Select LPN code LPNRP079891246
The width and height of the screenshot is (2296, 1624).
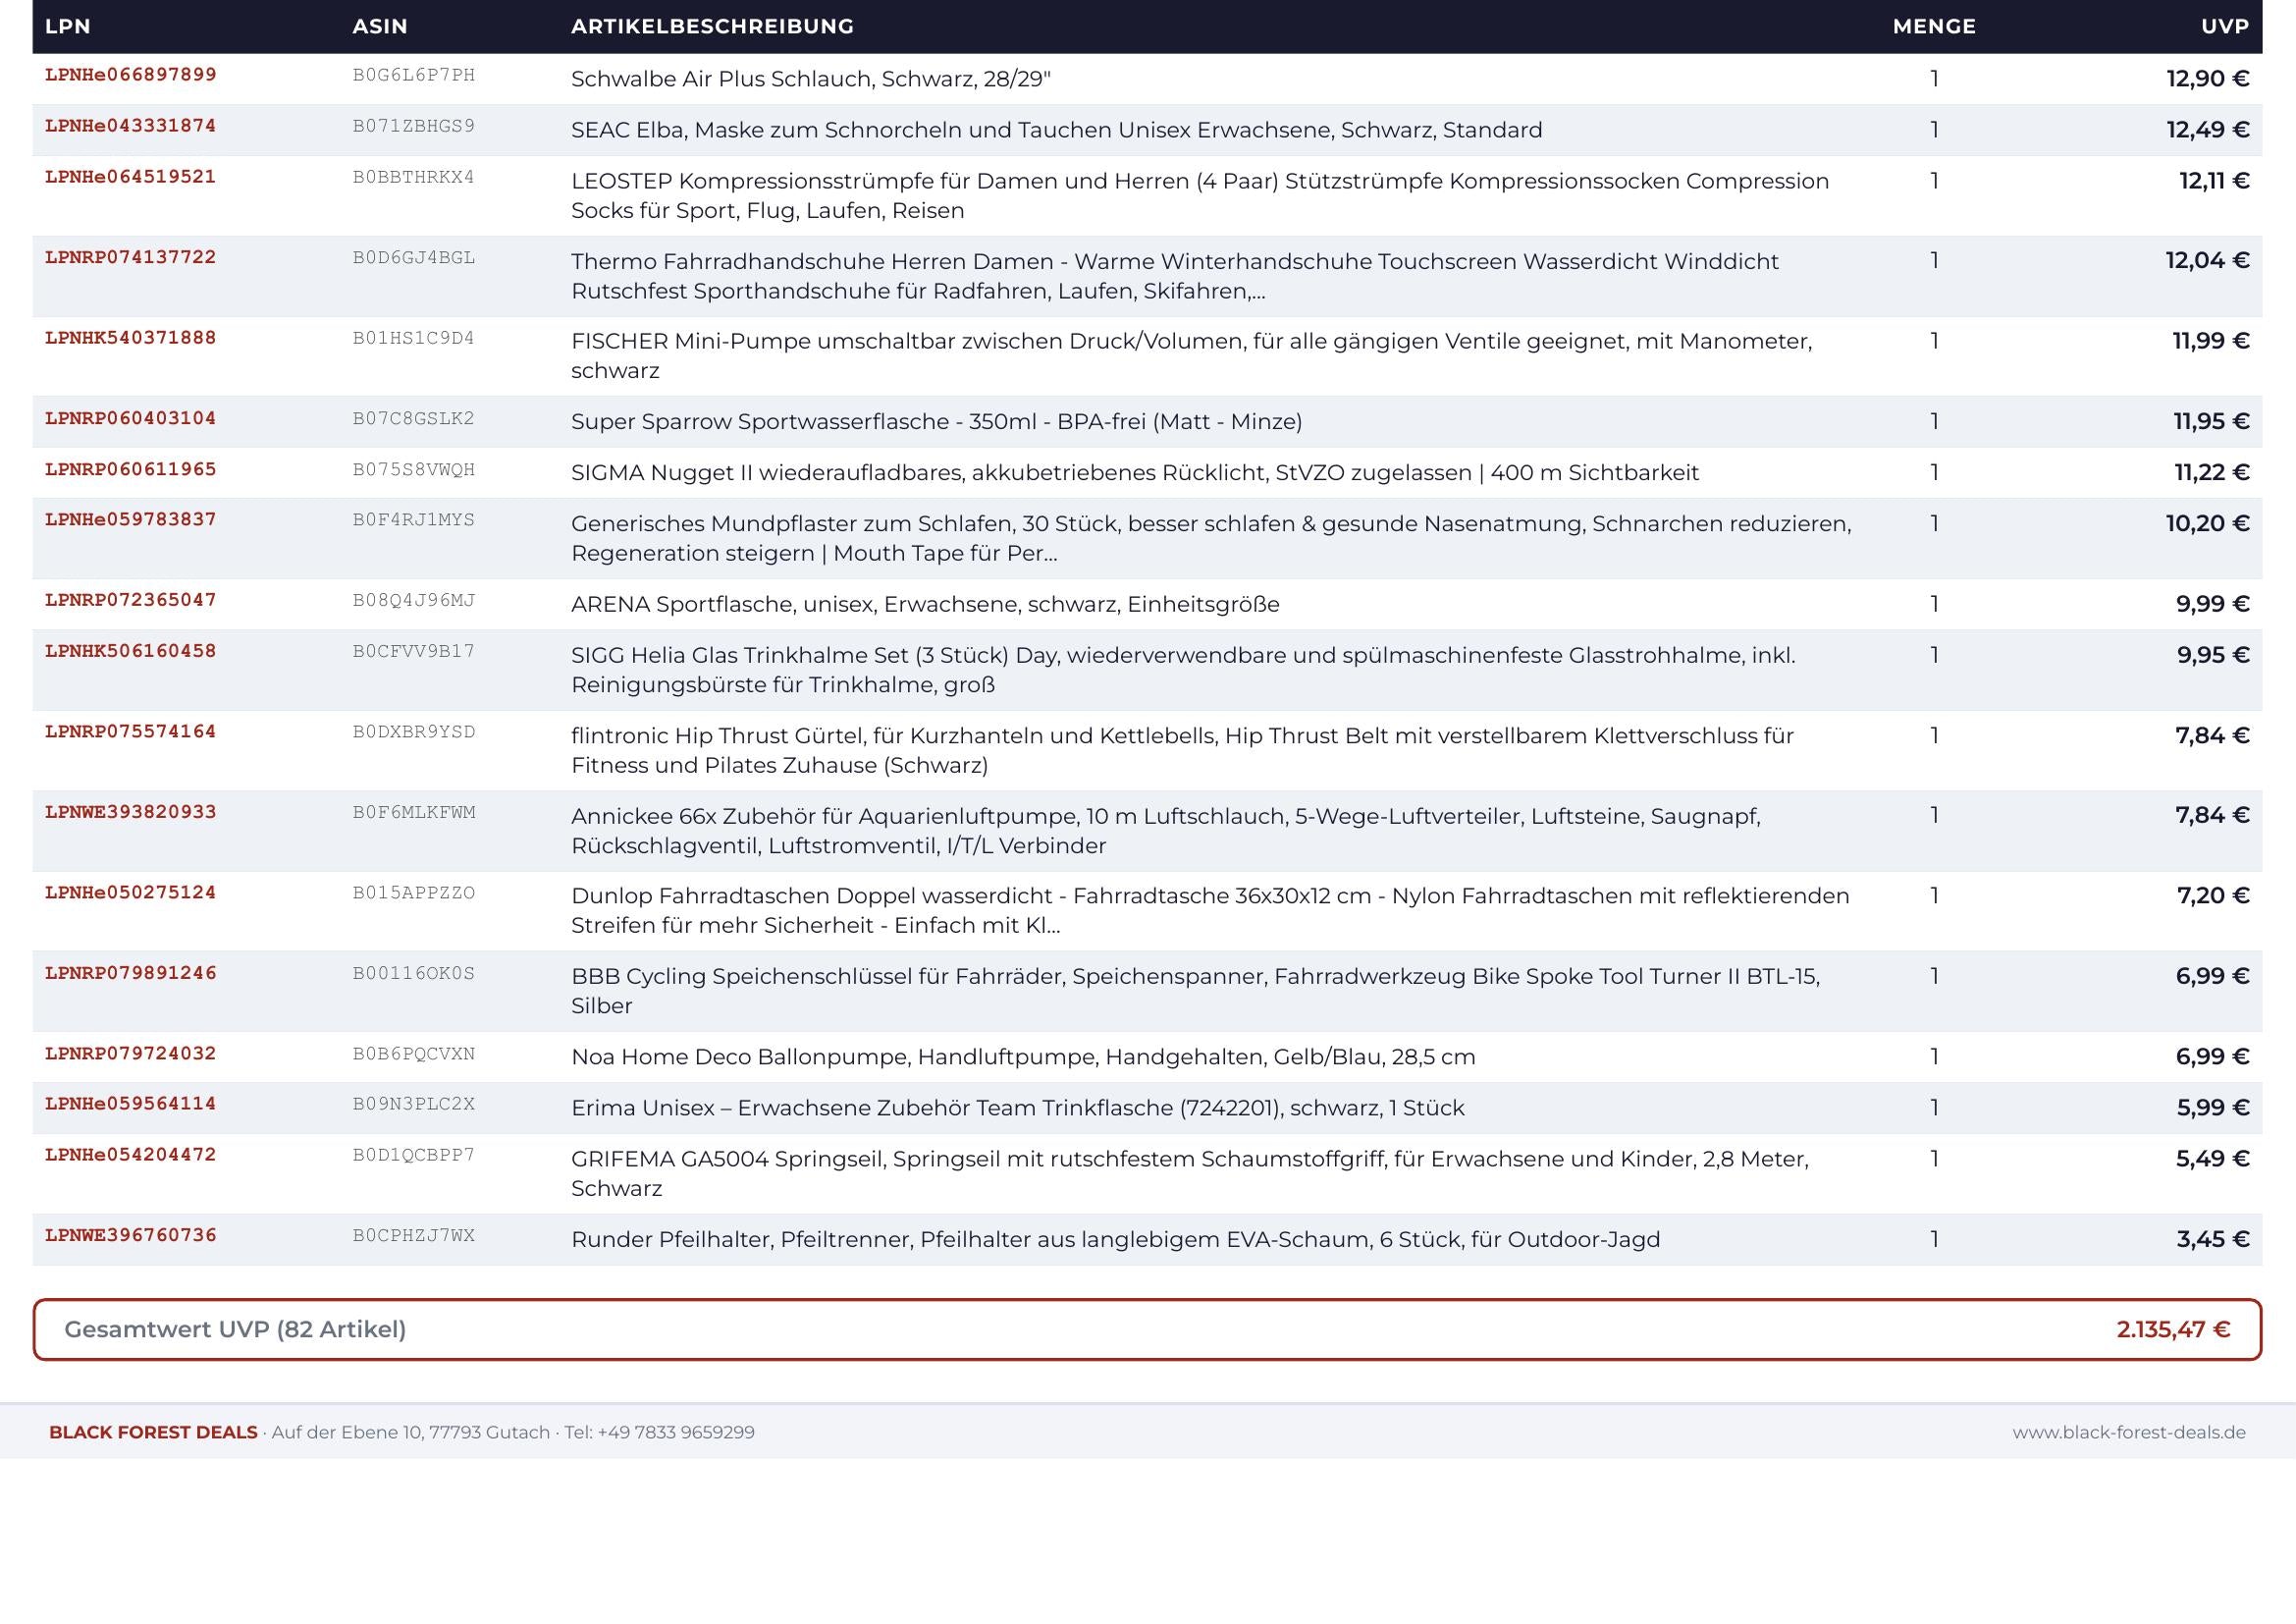[131, 973]
